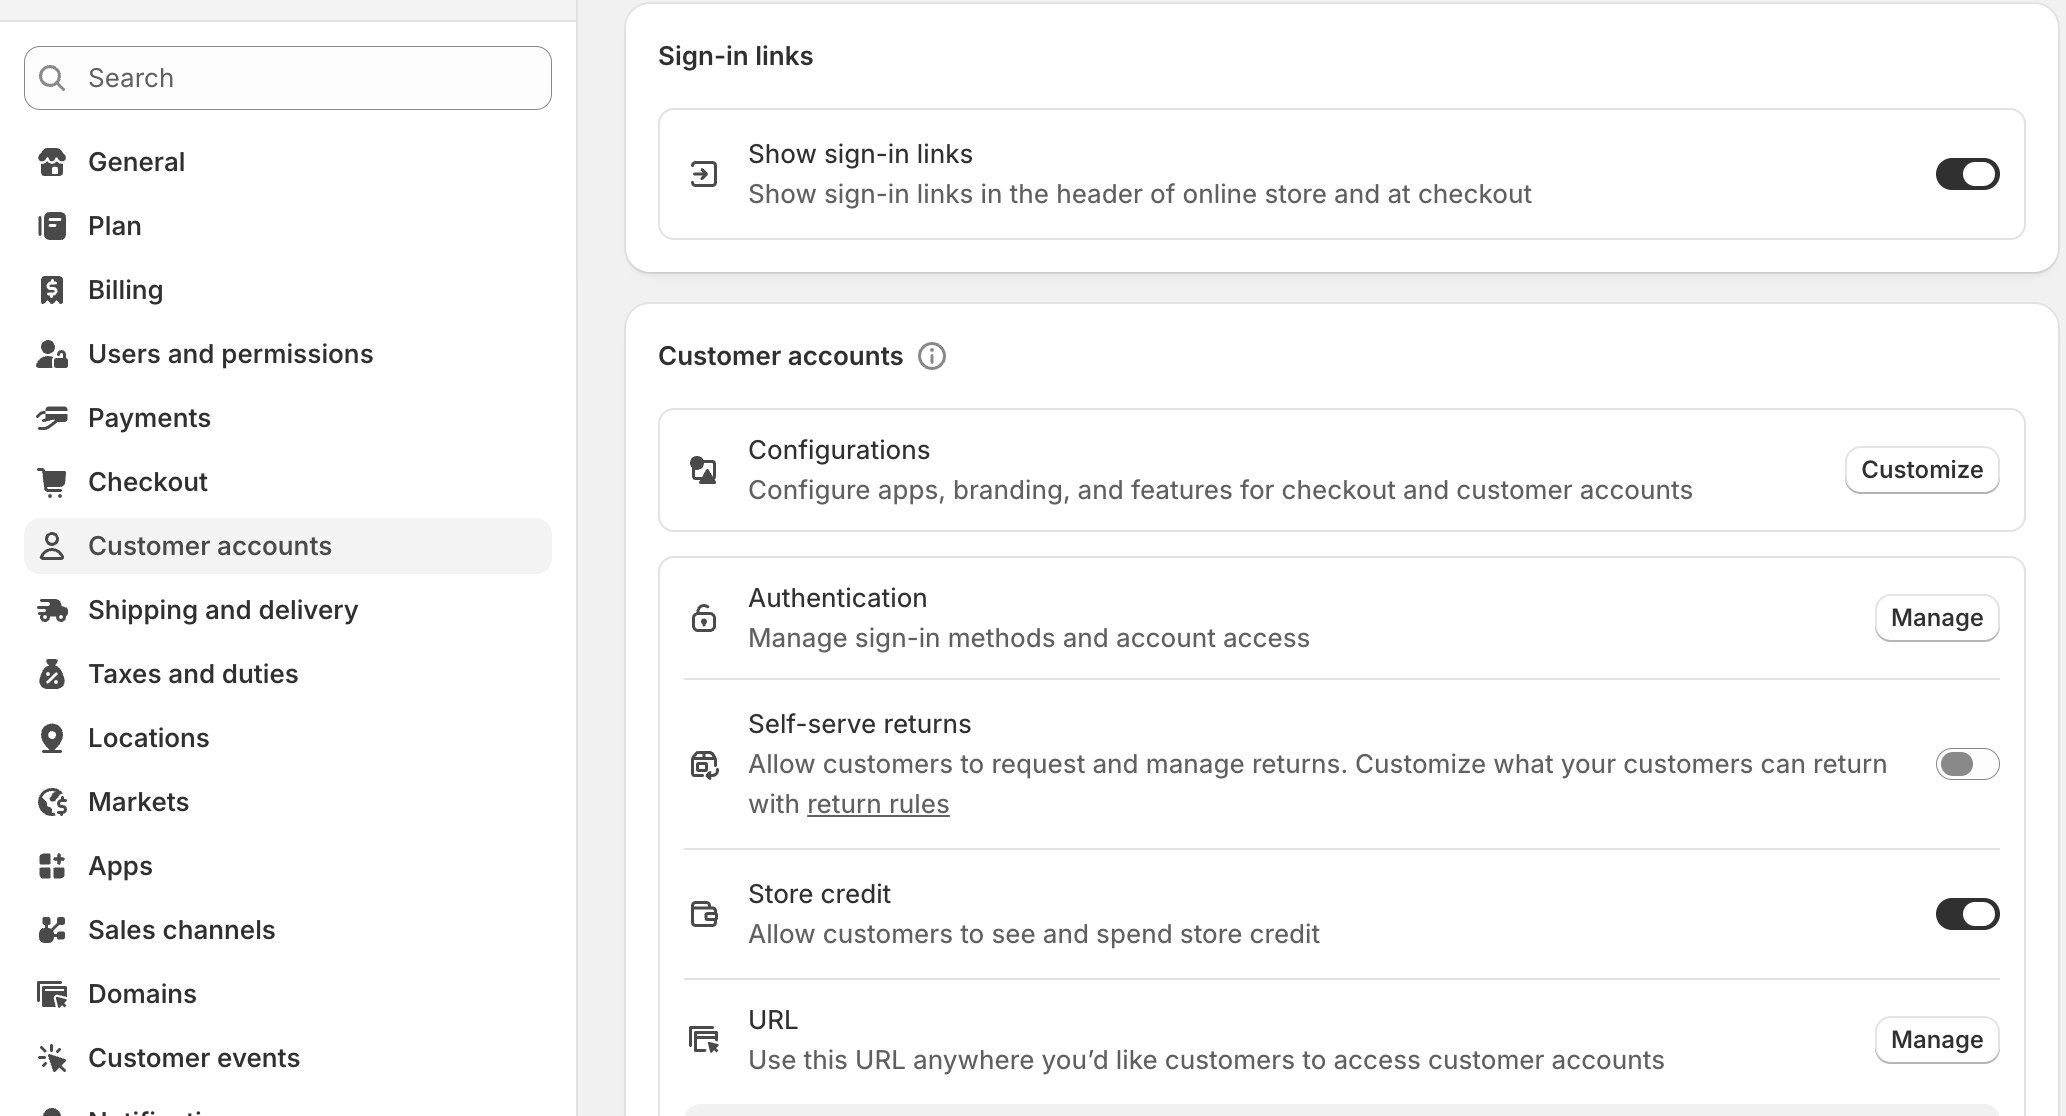2066x1116 pixels.
Task: Click the Locations pin icon
Action: [52, 738]
